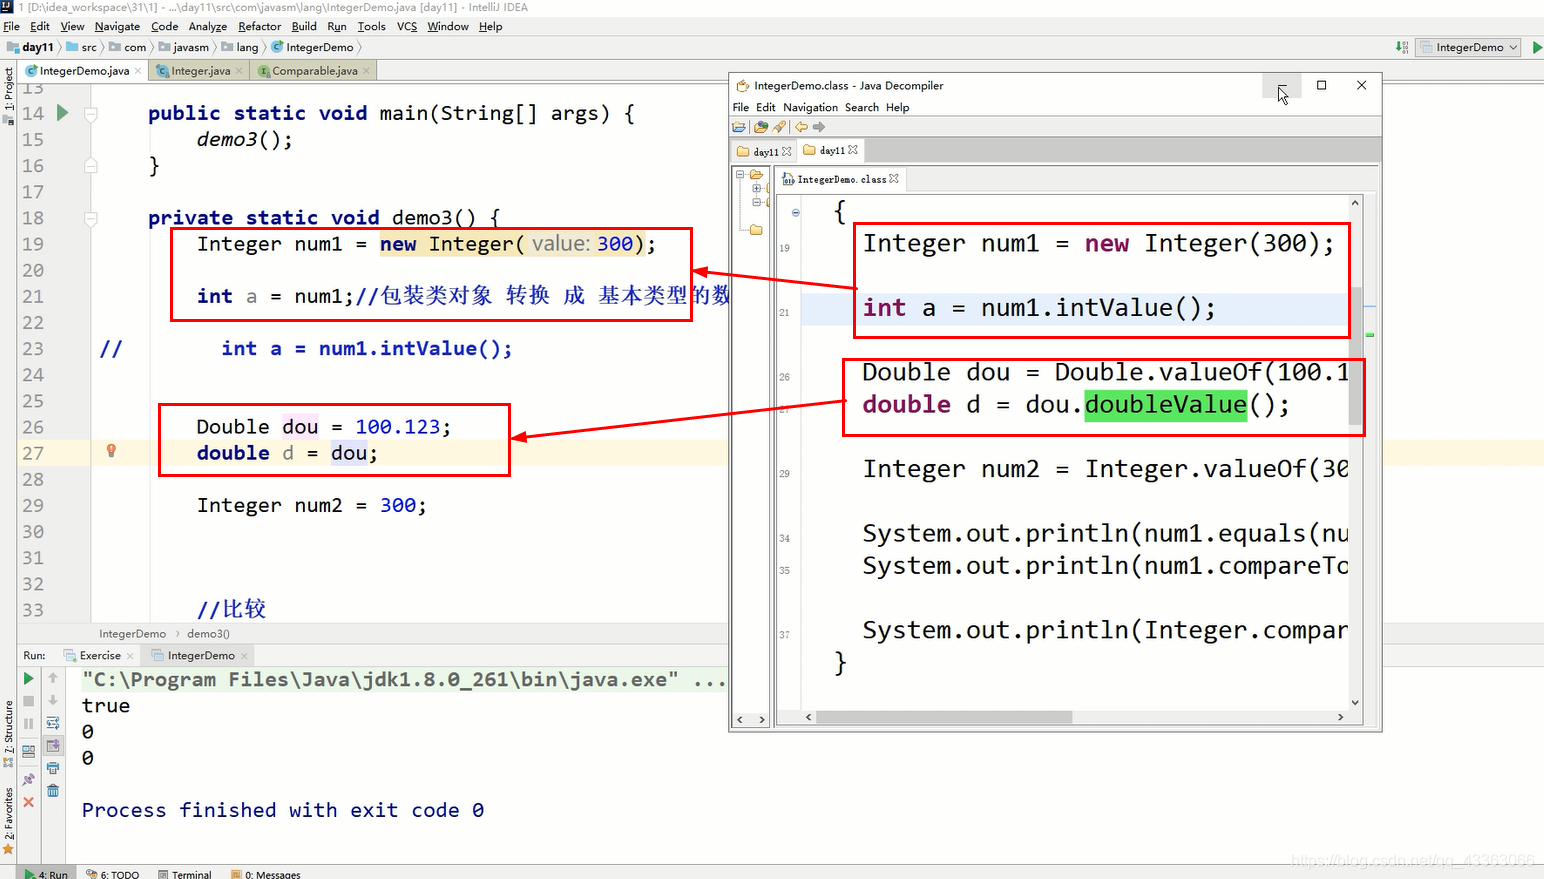Click Backward arrow in Java Decompiler toolbar
The image size is (1544, 879).
801,127
